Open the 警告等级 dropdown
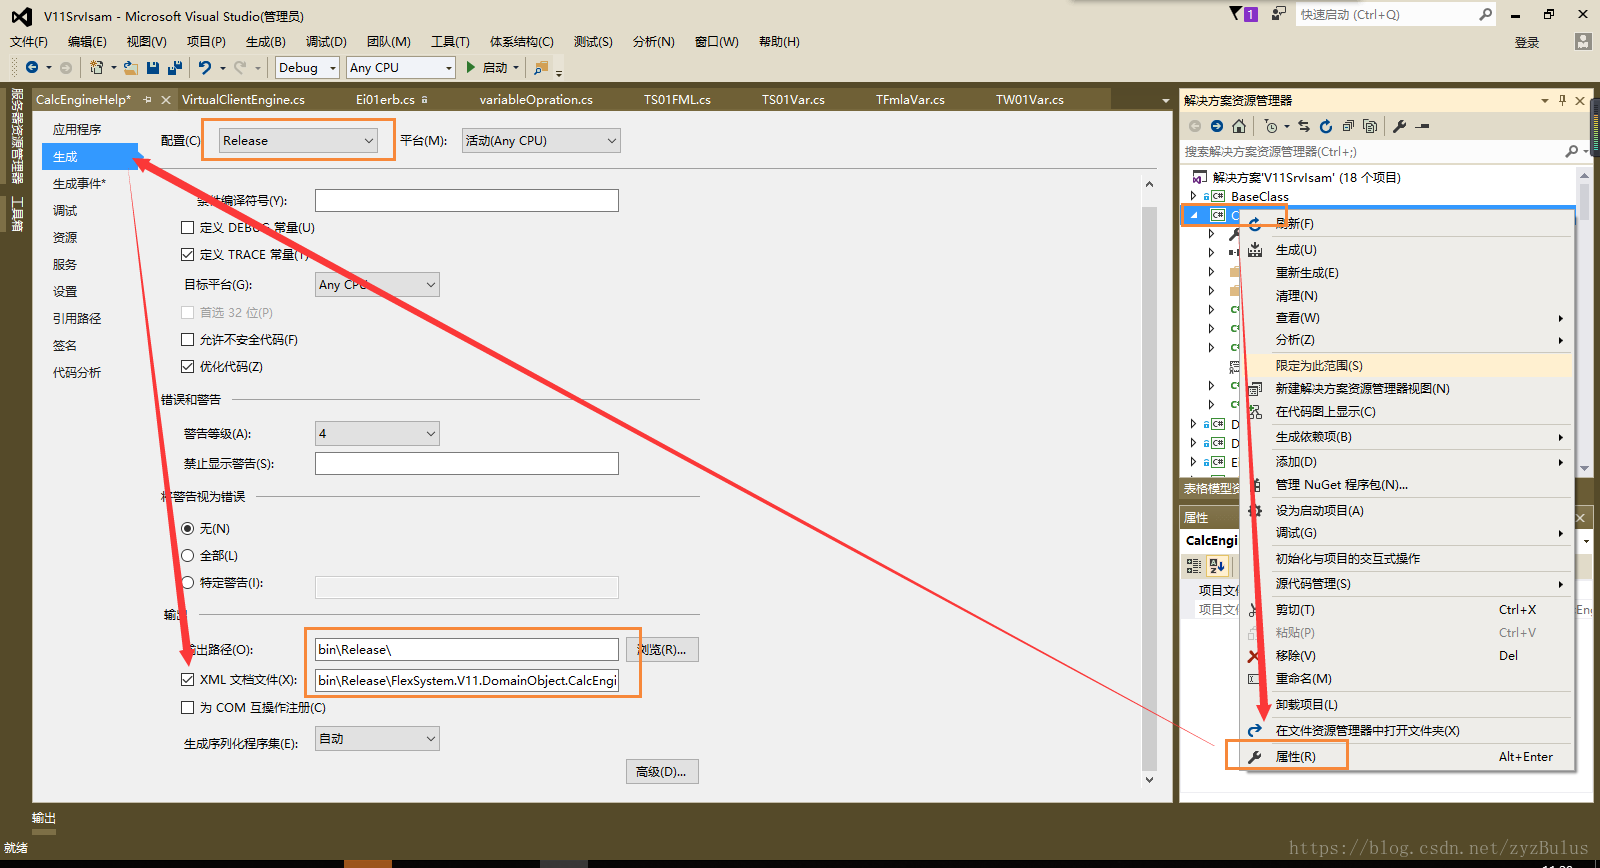The image size is (1600, 868). point(377,434)
